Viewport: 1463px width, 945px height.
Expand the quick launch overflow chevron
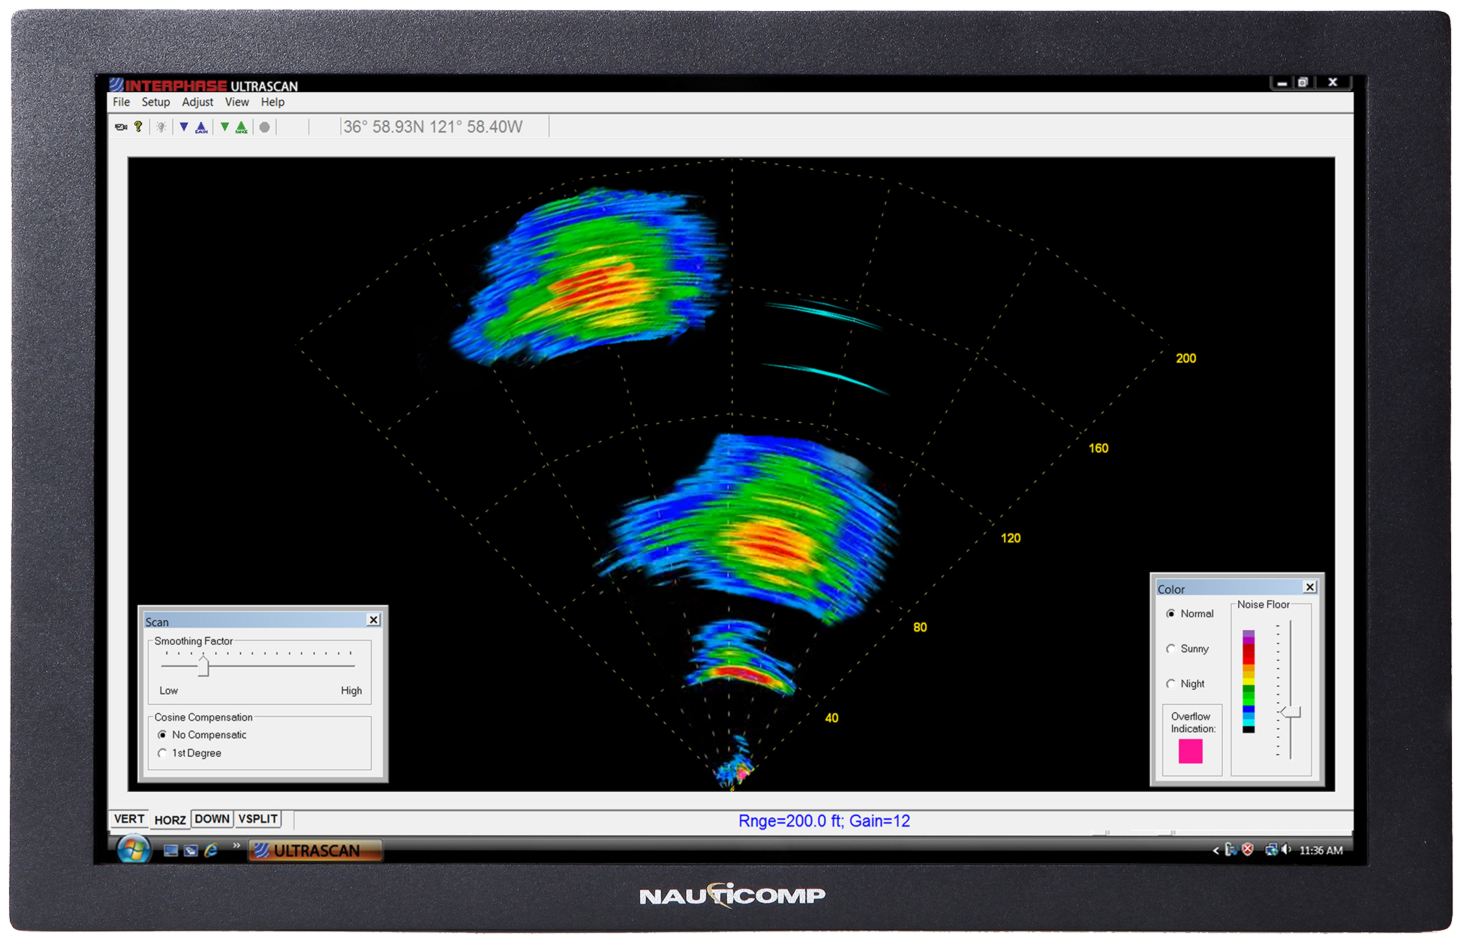click(237, 846)
